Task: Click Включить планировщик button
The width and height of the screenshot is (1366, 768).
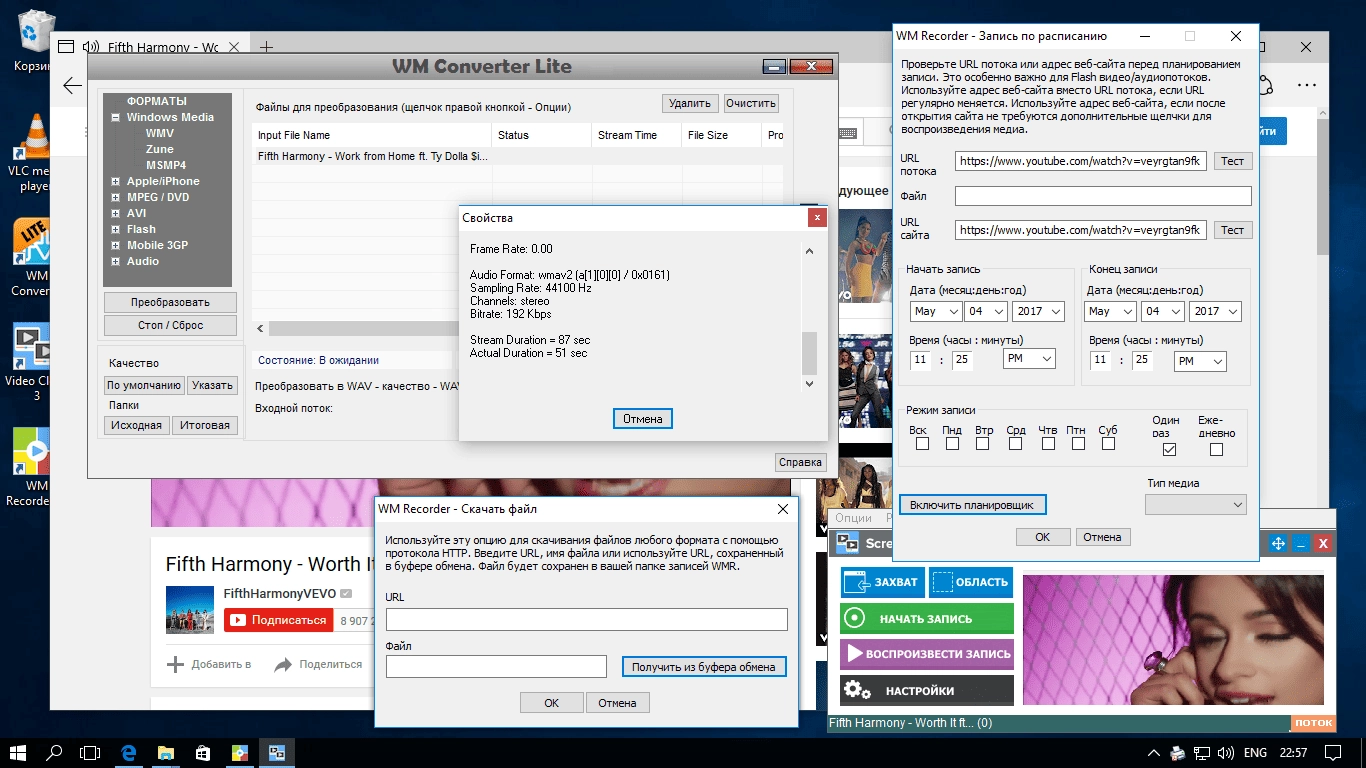Action: coord(972,505)
